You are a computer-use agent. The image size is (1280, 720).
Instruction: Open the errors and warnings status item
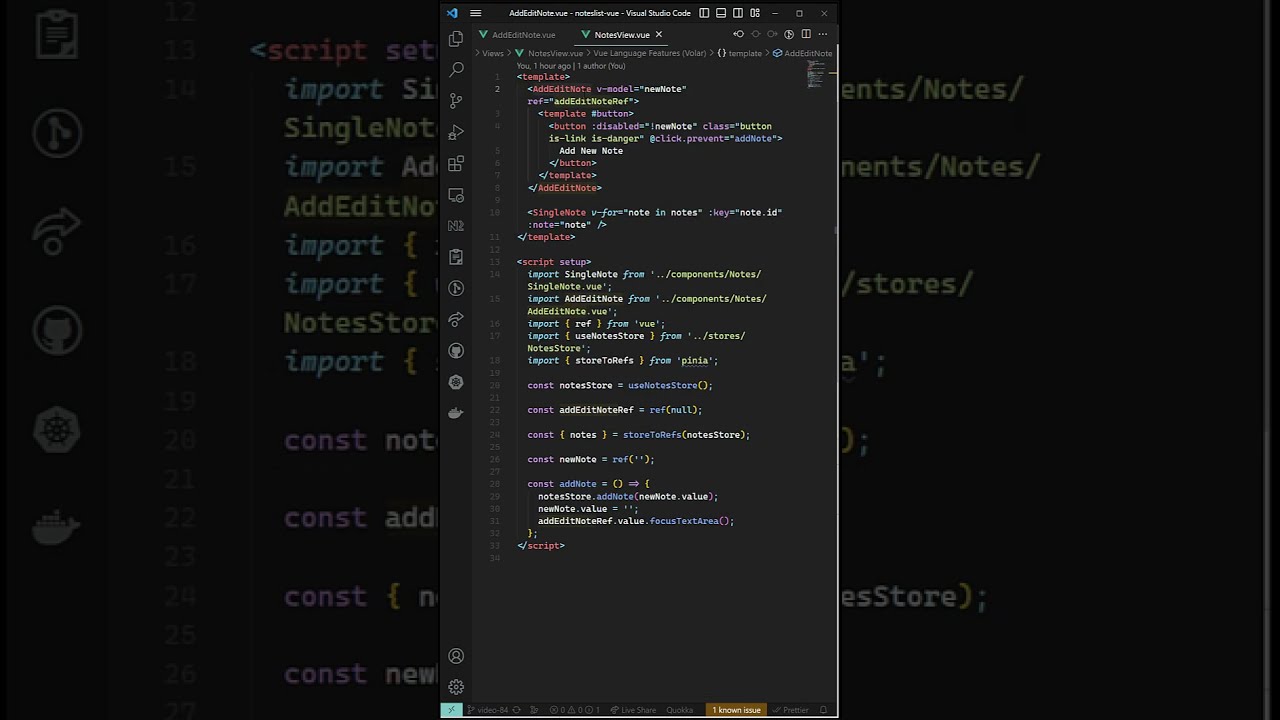[575, 710]
